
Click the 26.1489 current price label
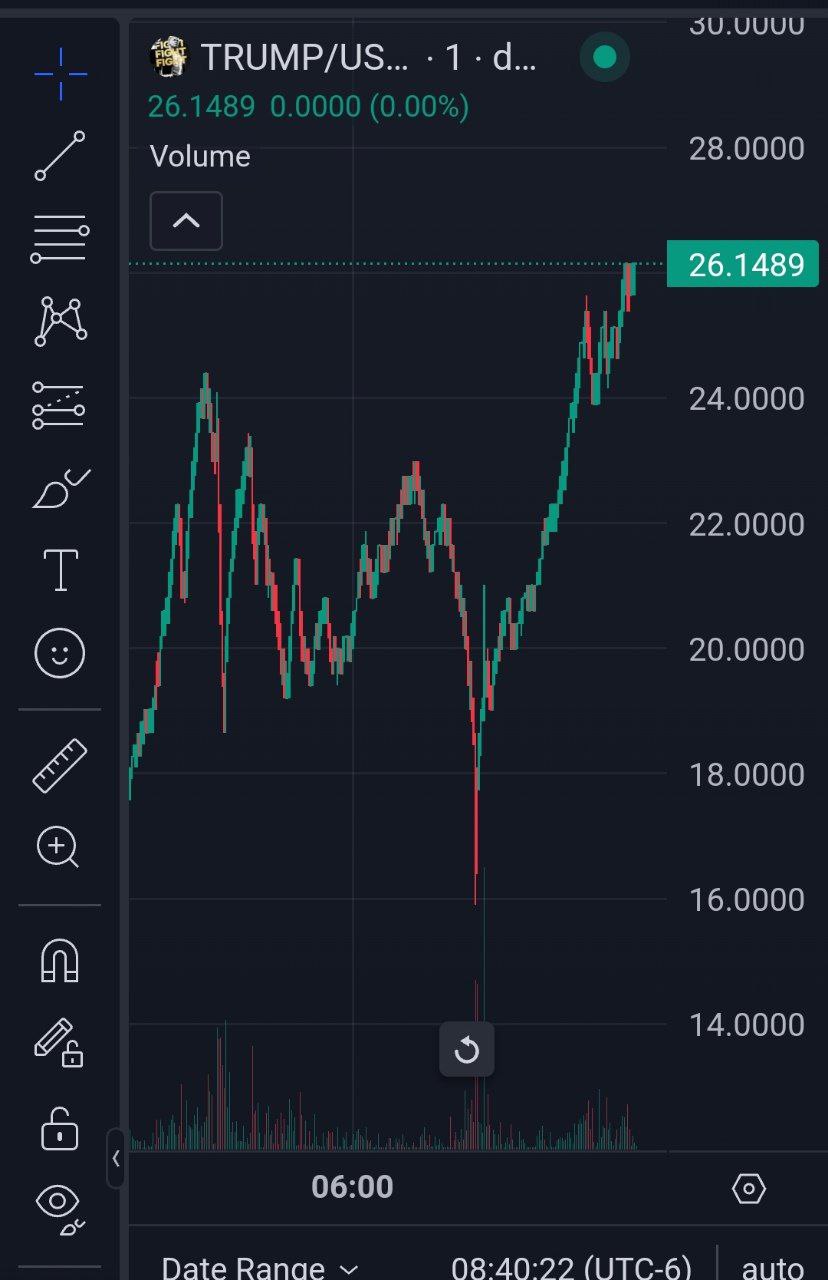click(743, 264)
